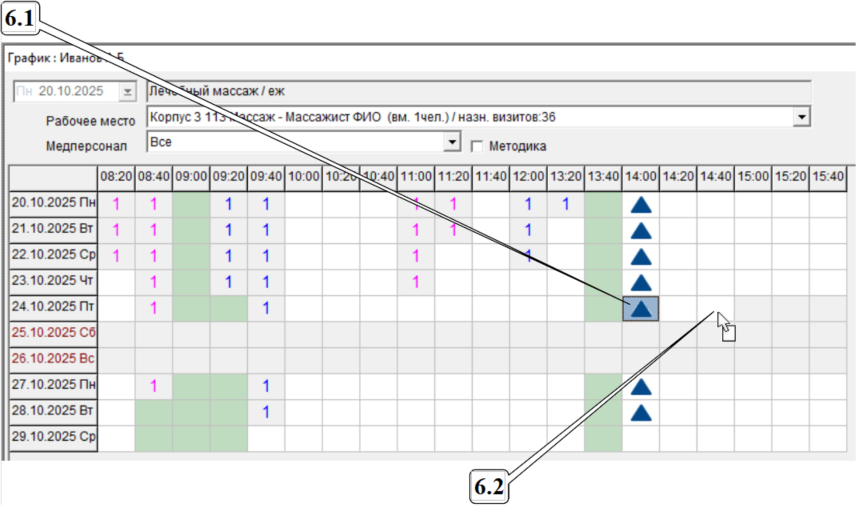
Task: Click the 08:20 column header
Action: 116,176
